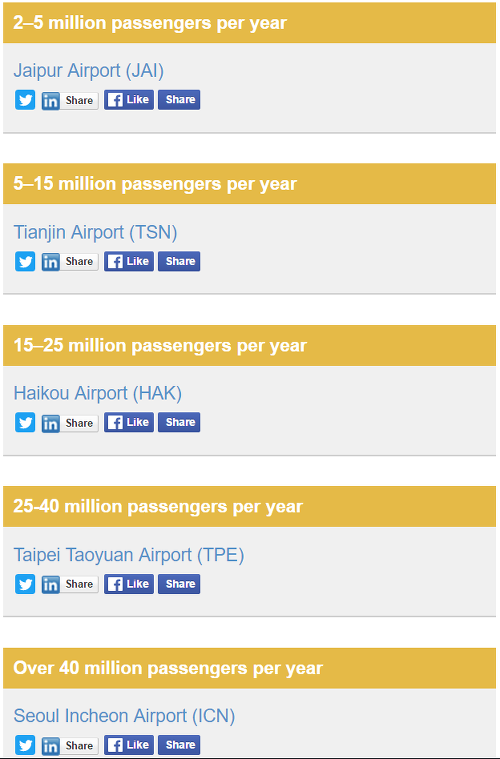Click Facebook Share under Haikou Airport
The image size is (500, 759).
tap(179, 422)
